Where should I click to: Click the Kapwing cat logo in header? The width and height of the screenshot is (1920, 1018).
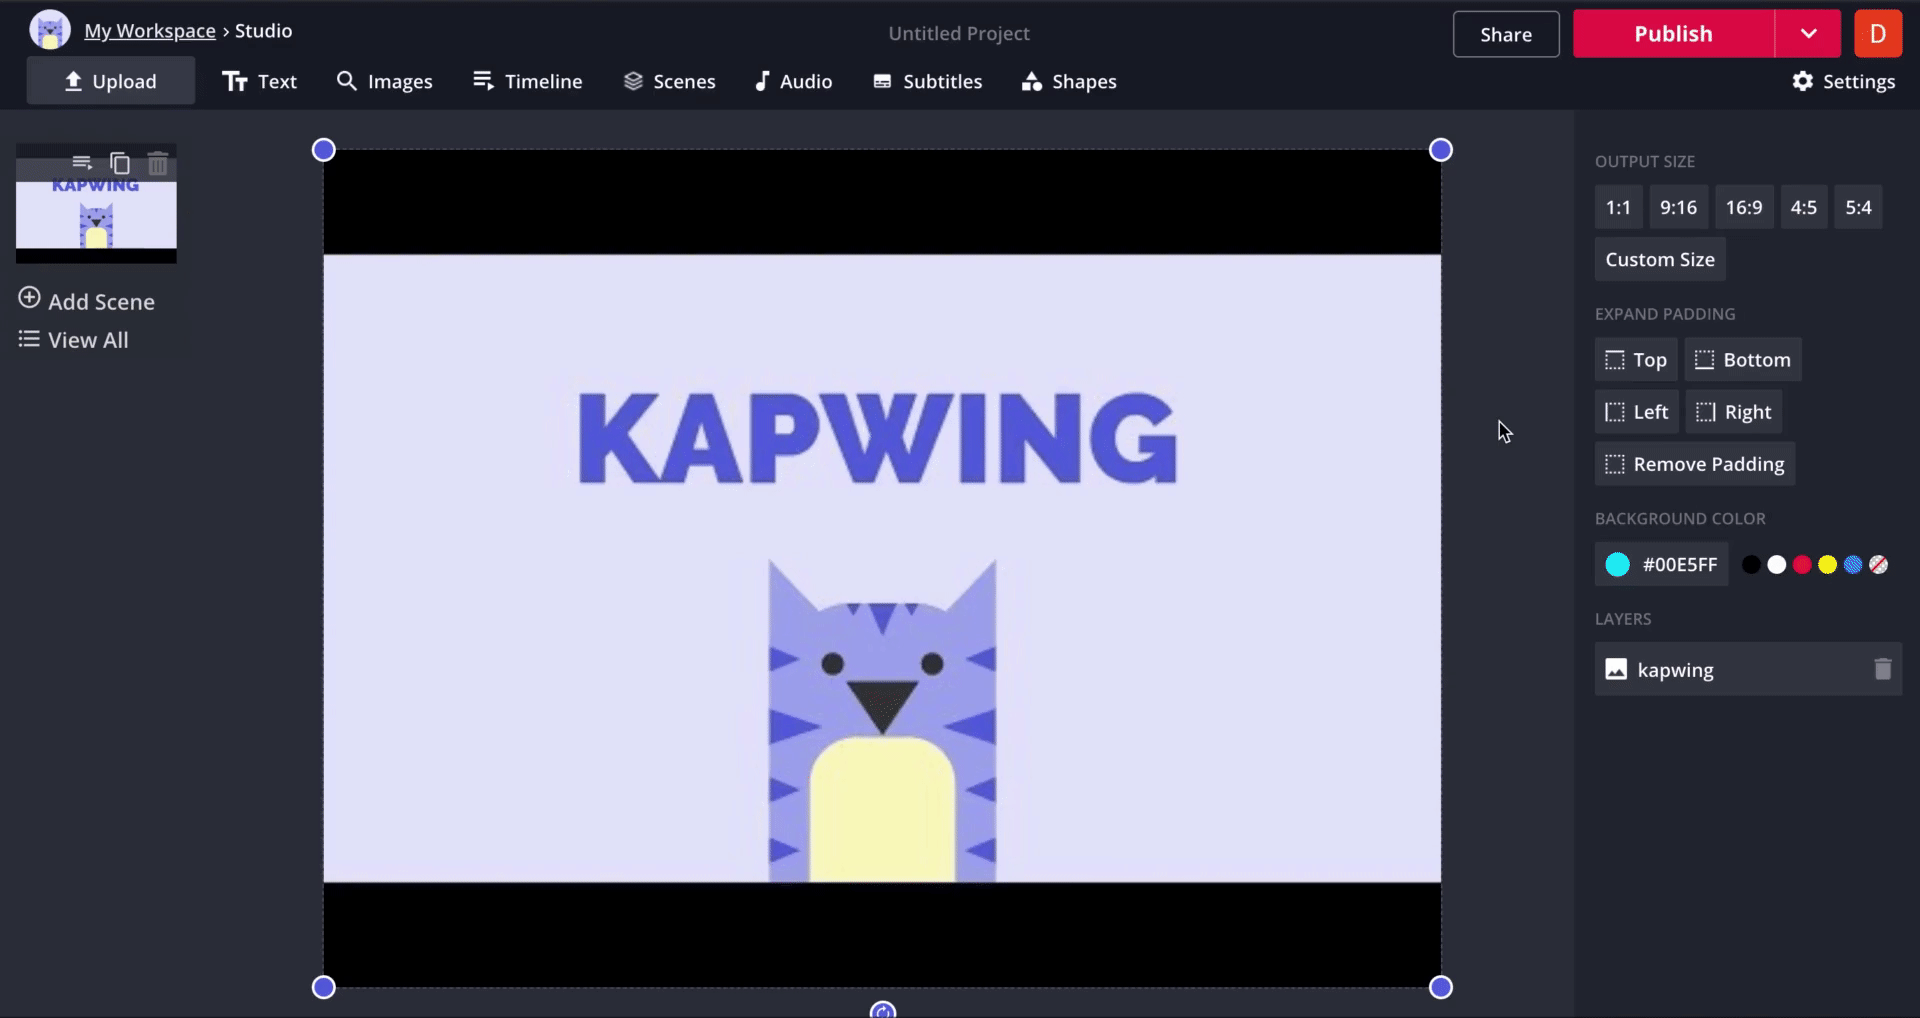coord(49,31)
